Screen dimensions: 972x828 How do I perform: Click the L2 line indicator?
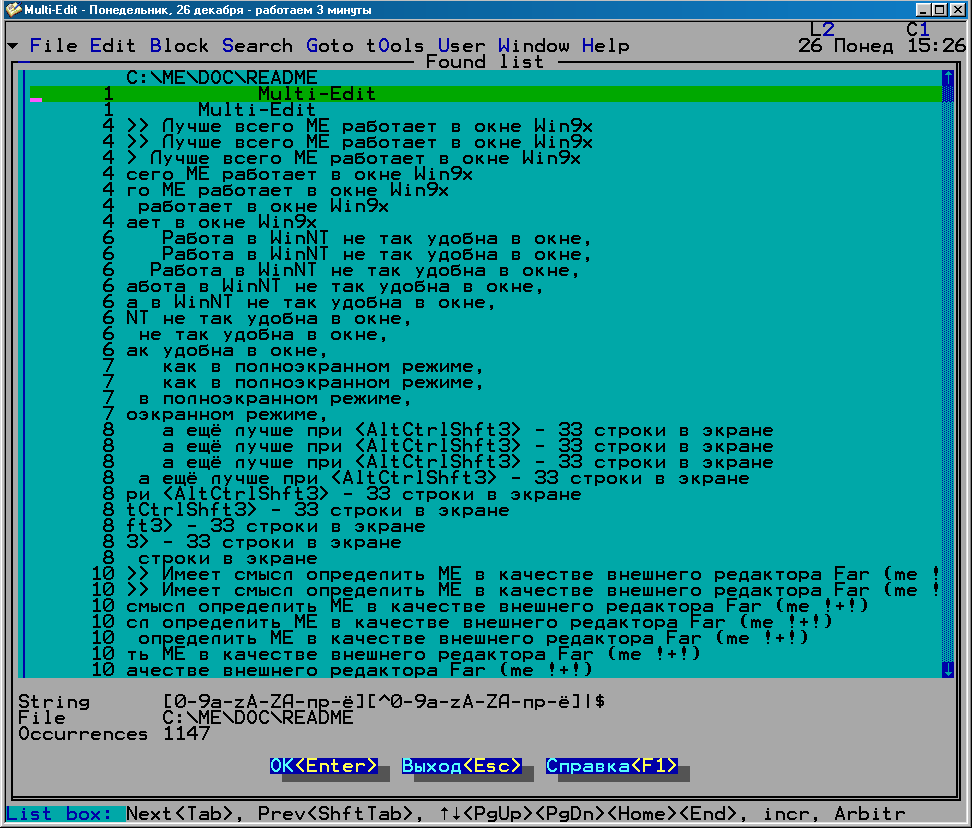point(822,29)
